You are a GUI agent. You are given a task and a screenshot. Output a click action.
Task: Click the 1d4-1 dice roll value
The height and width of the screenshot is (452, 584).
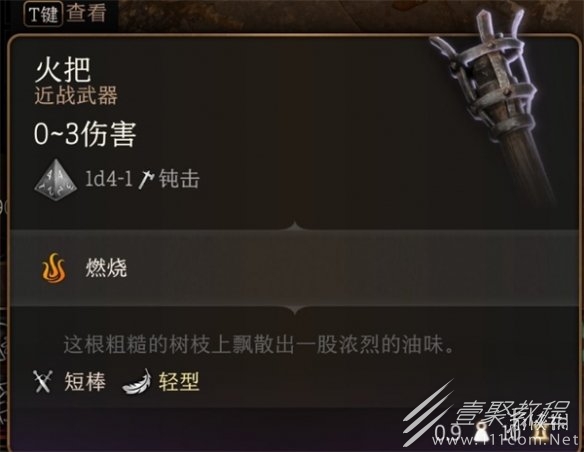tap(108, 179)
